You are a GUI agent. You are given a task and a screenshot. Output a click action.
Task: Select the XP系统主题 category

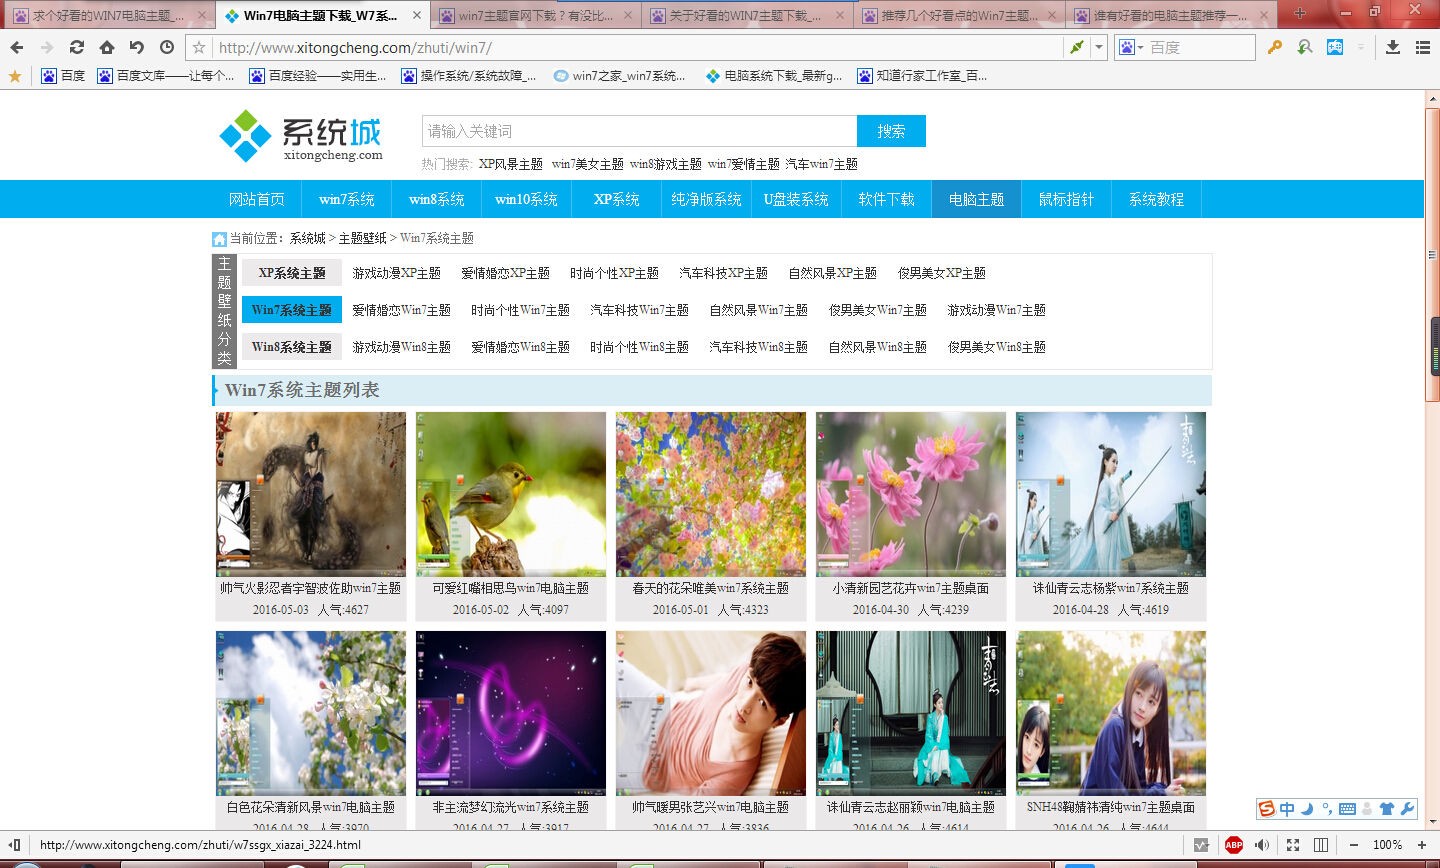click(x=292, y=273)
